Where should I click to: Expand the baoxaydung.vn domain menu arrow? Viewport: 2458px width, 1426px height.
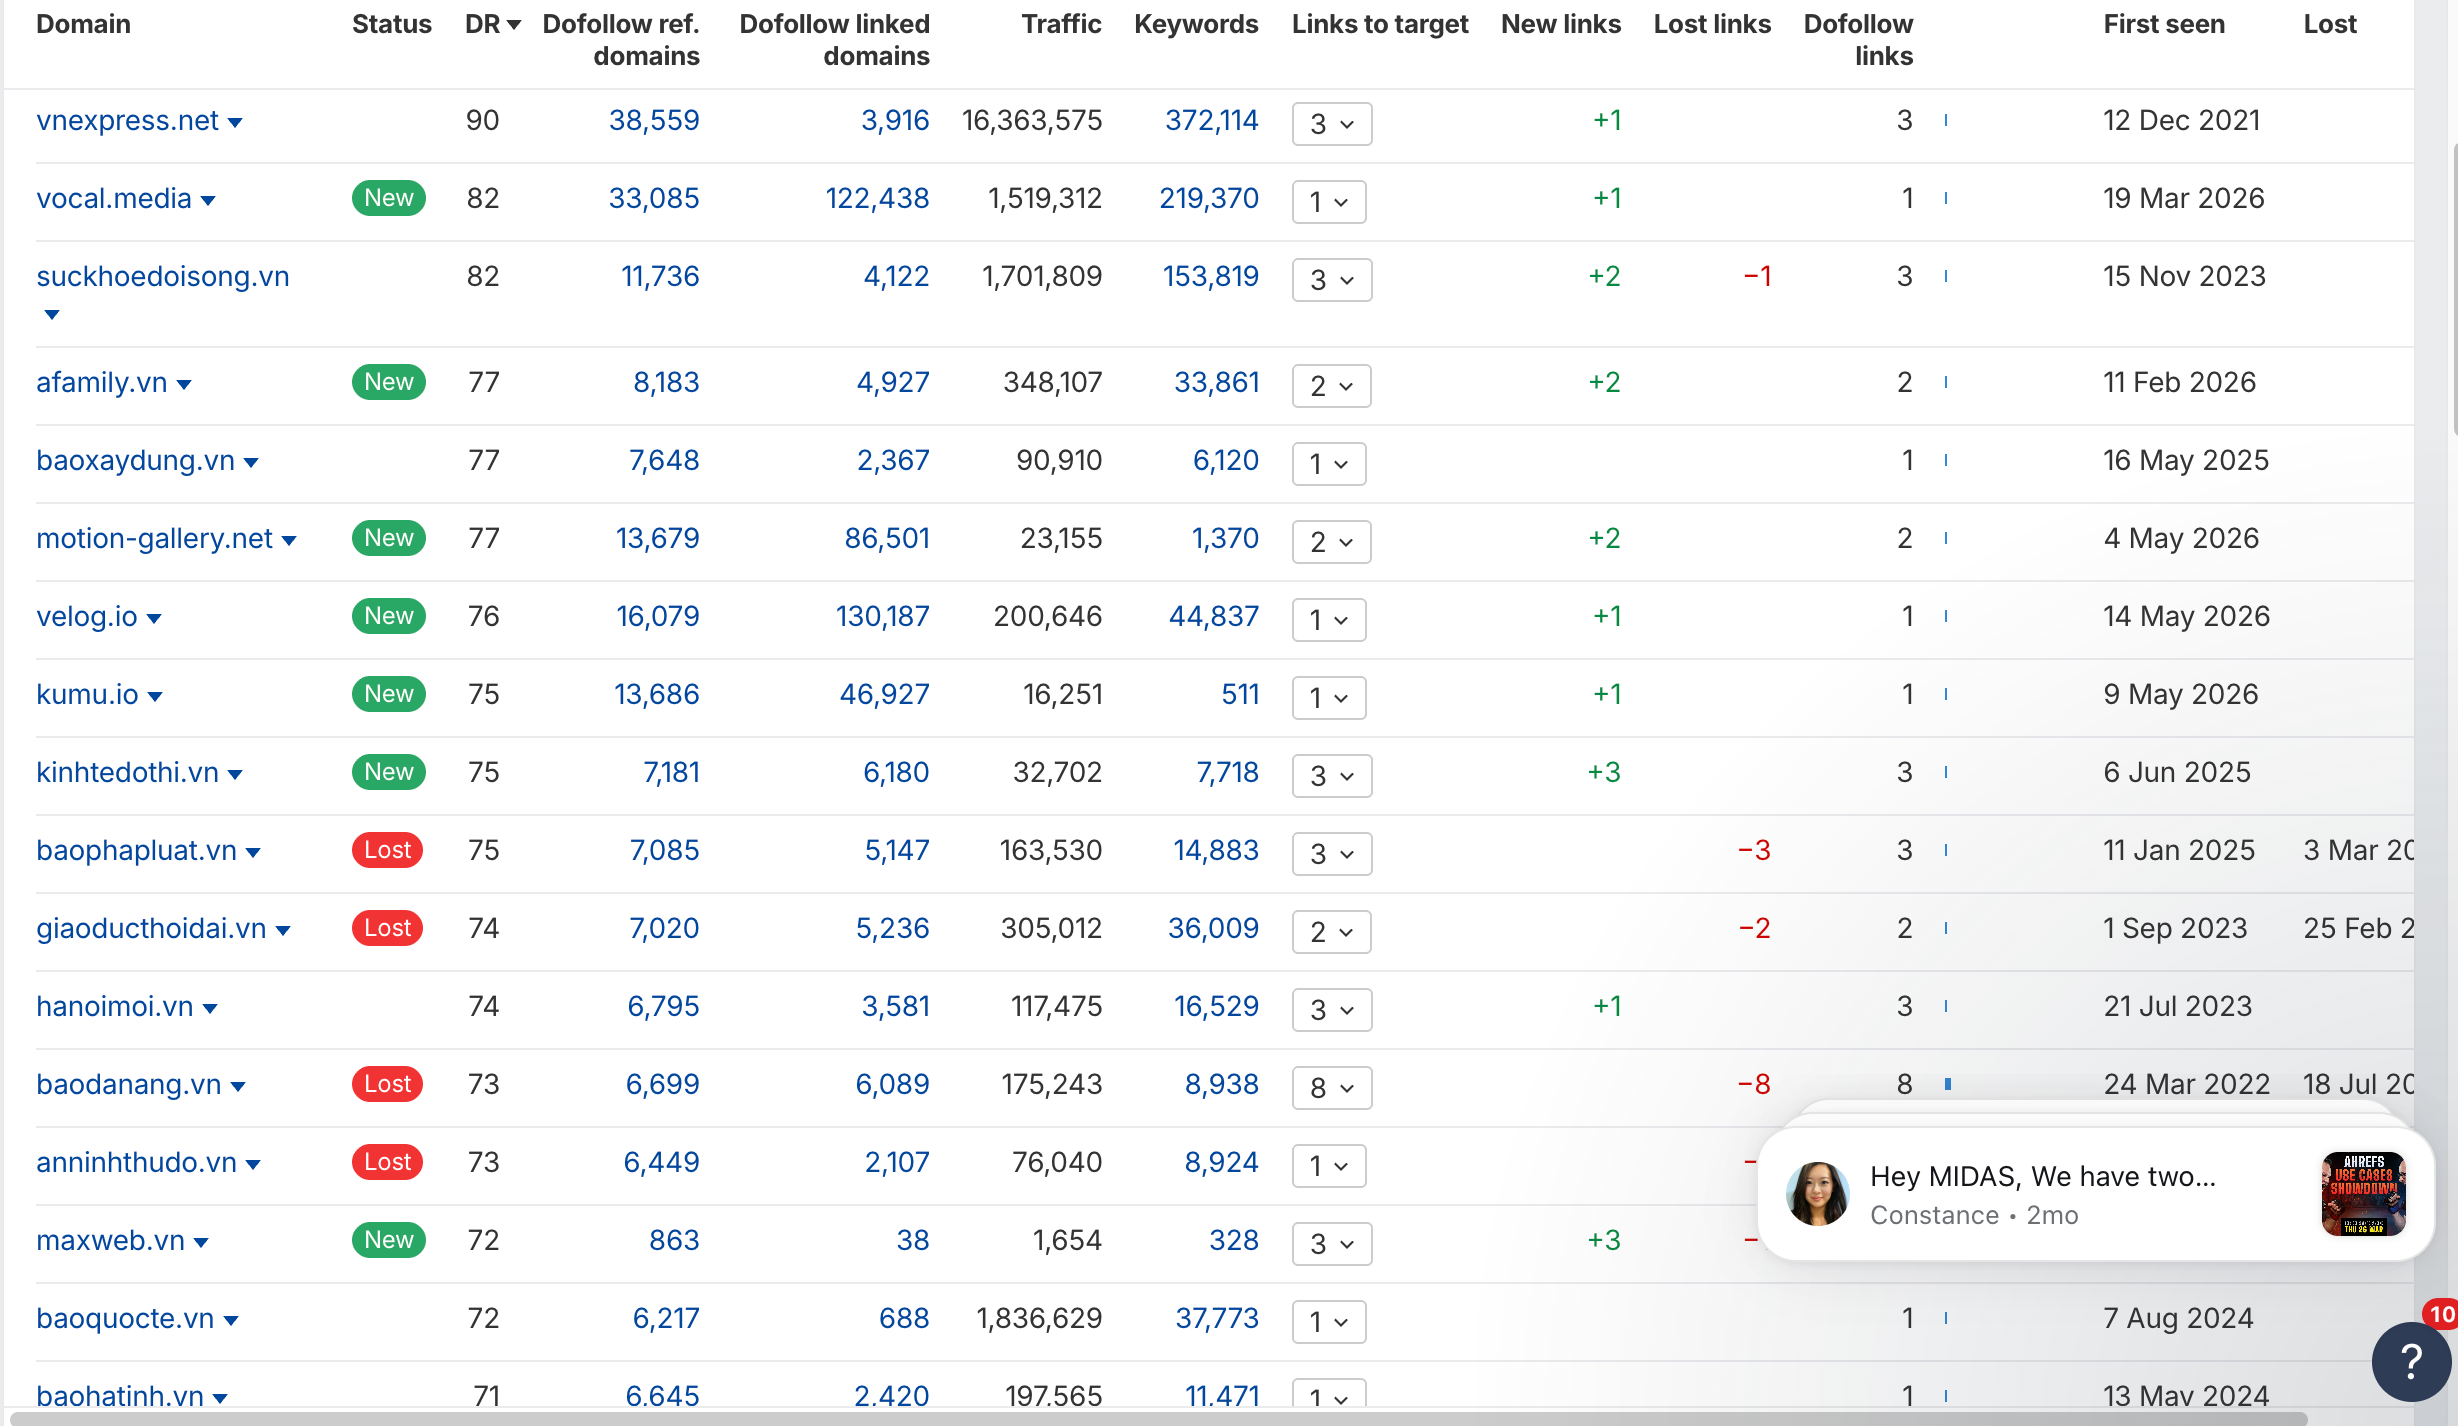click(251, 463)
